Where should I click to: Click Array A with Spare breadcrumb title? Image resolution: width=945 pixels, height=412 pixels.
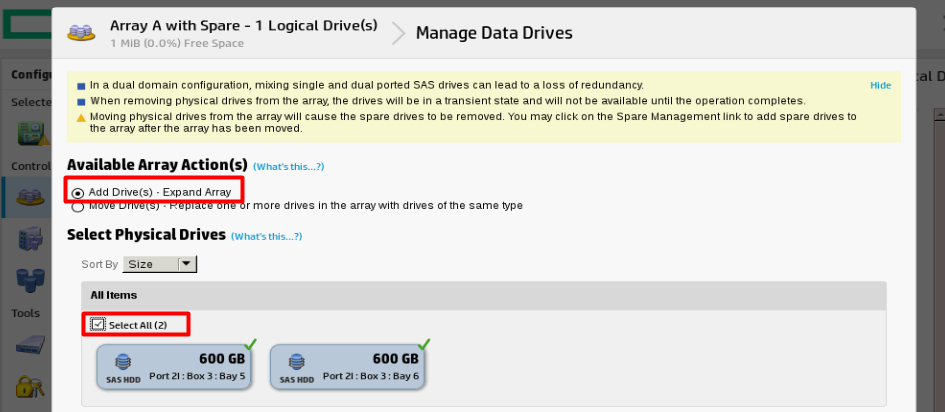point(243,25)
